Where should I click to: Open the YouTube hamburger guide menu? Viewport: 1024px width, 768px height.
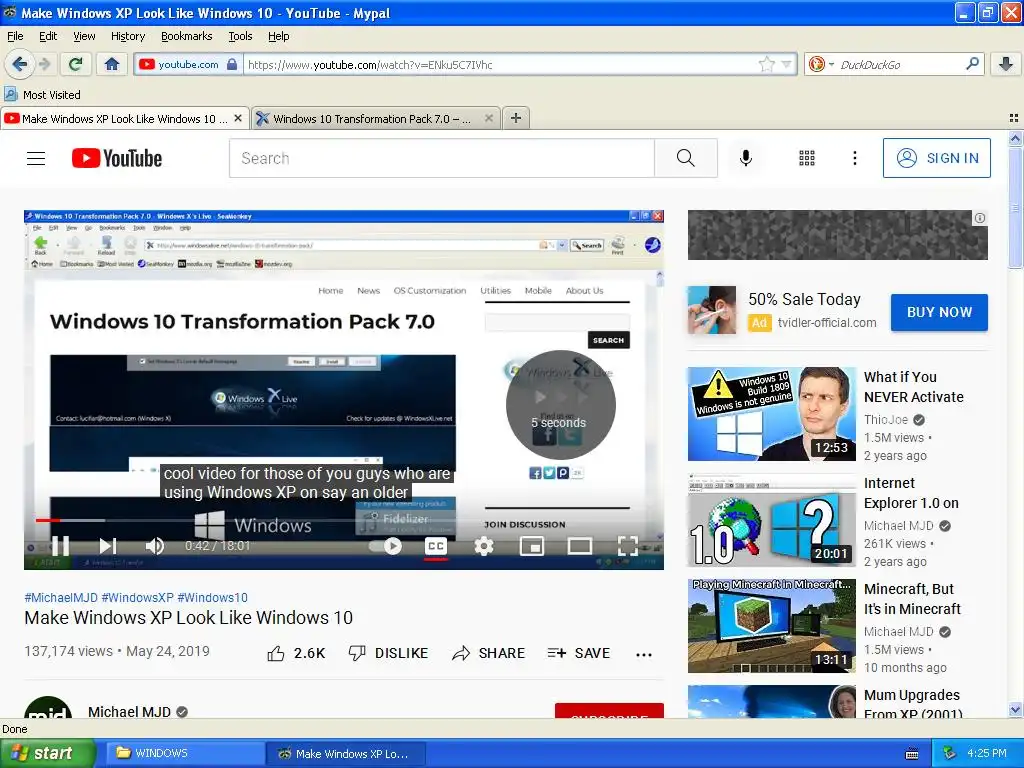[x=36, y=158]
